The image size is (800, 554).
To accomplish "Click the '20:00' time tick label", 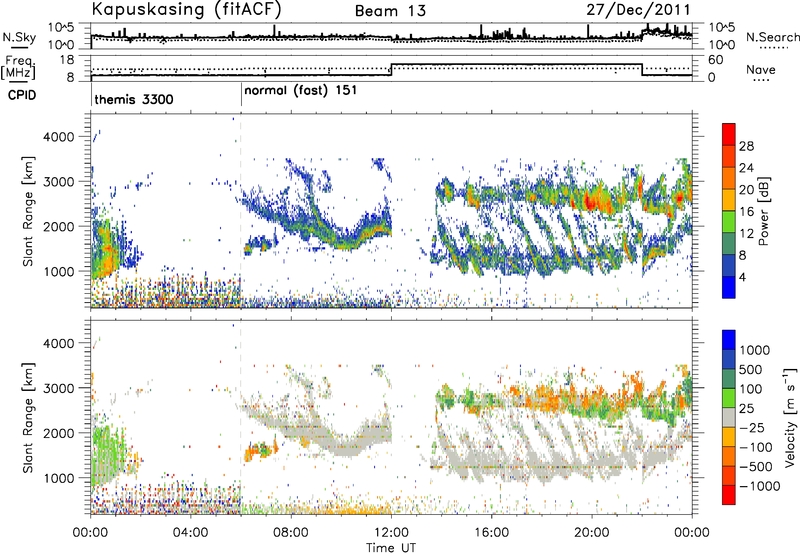I will [592, 533].
